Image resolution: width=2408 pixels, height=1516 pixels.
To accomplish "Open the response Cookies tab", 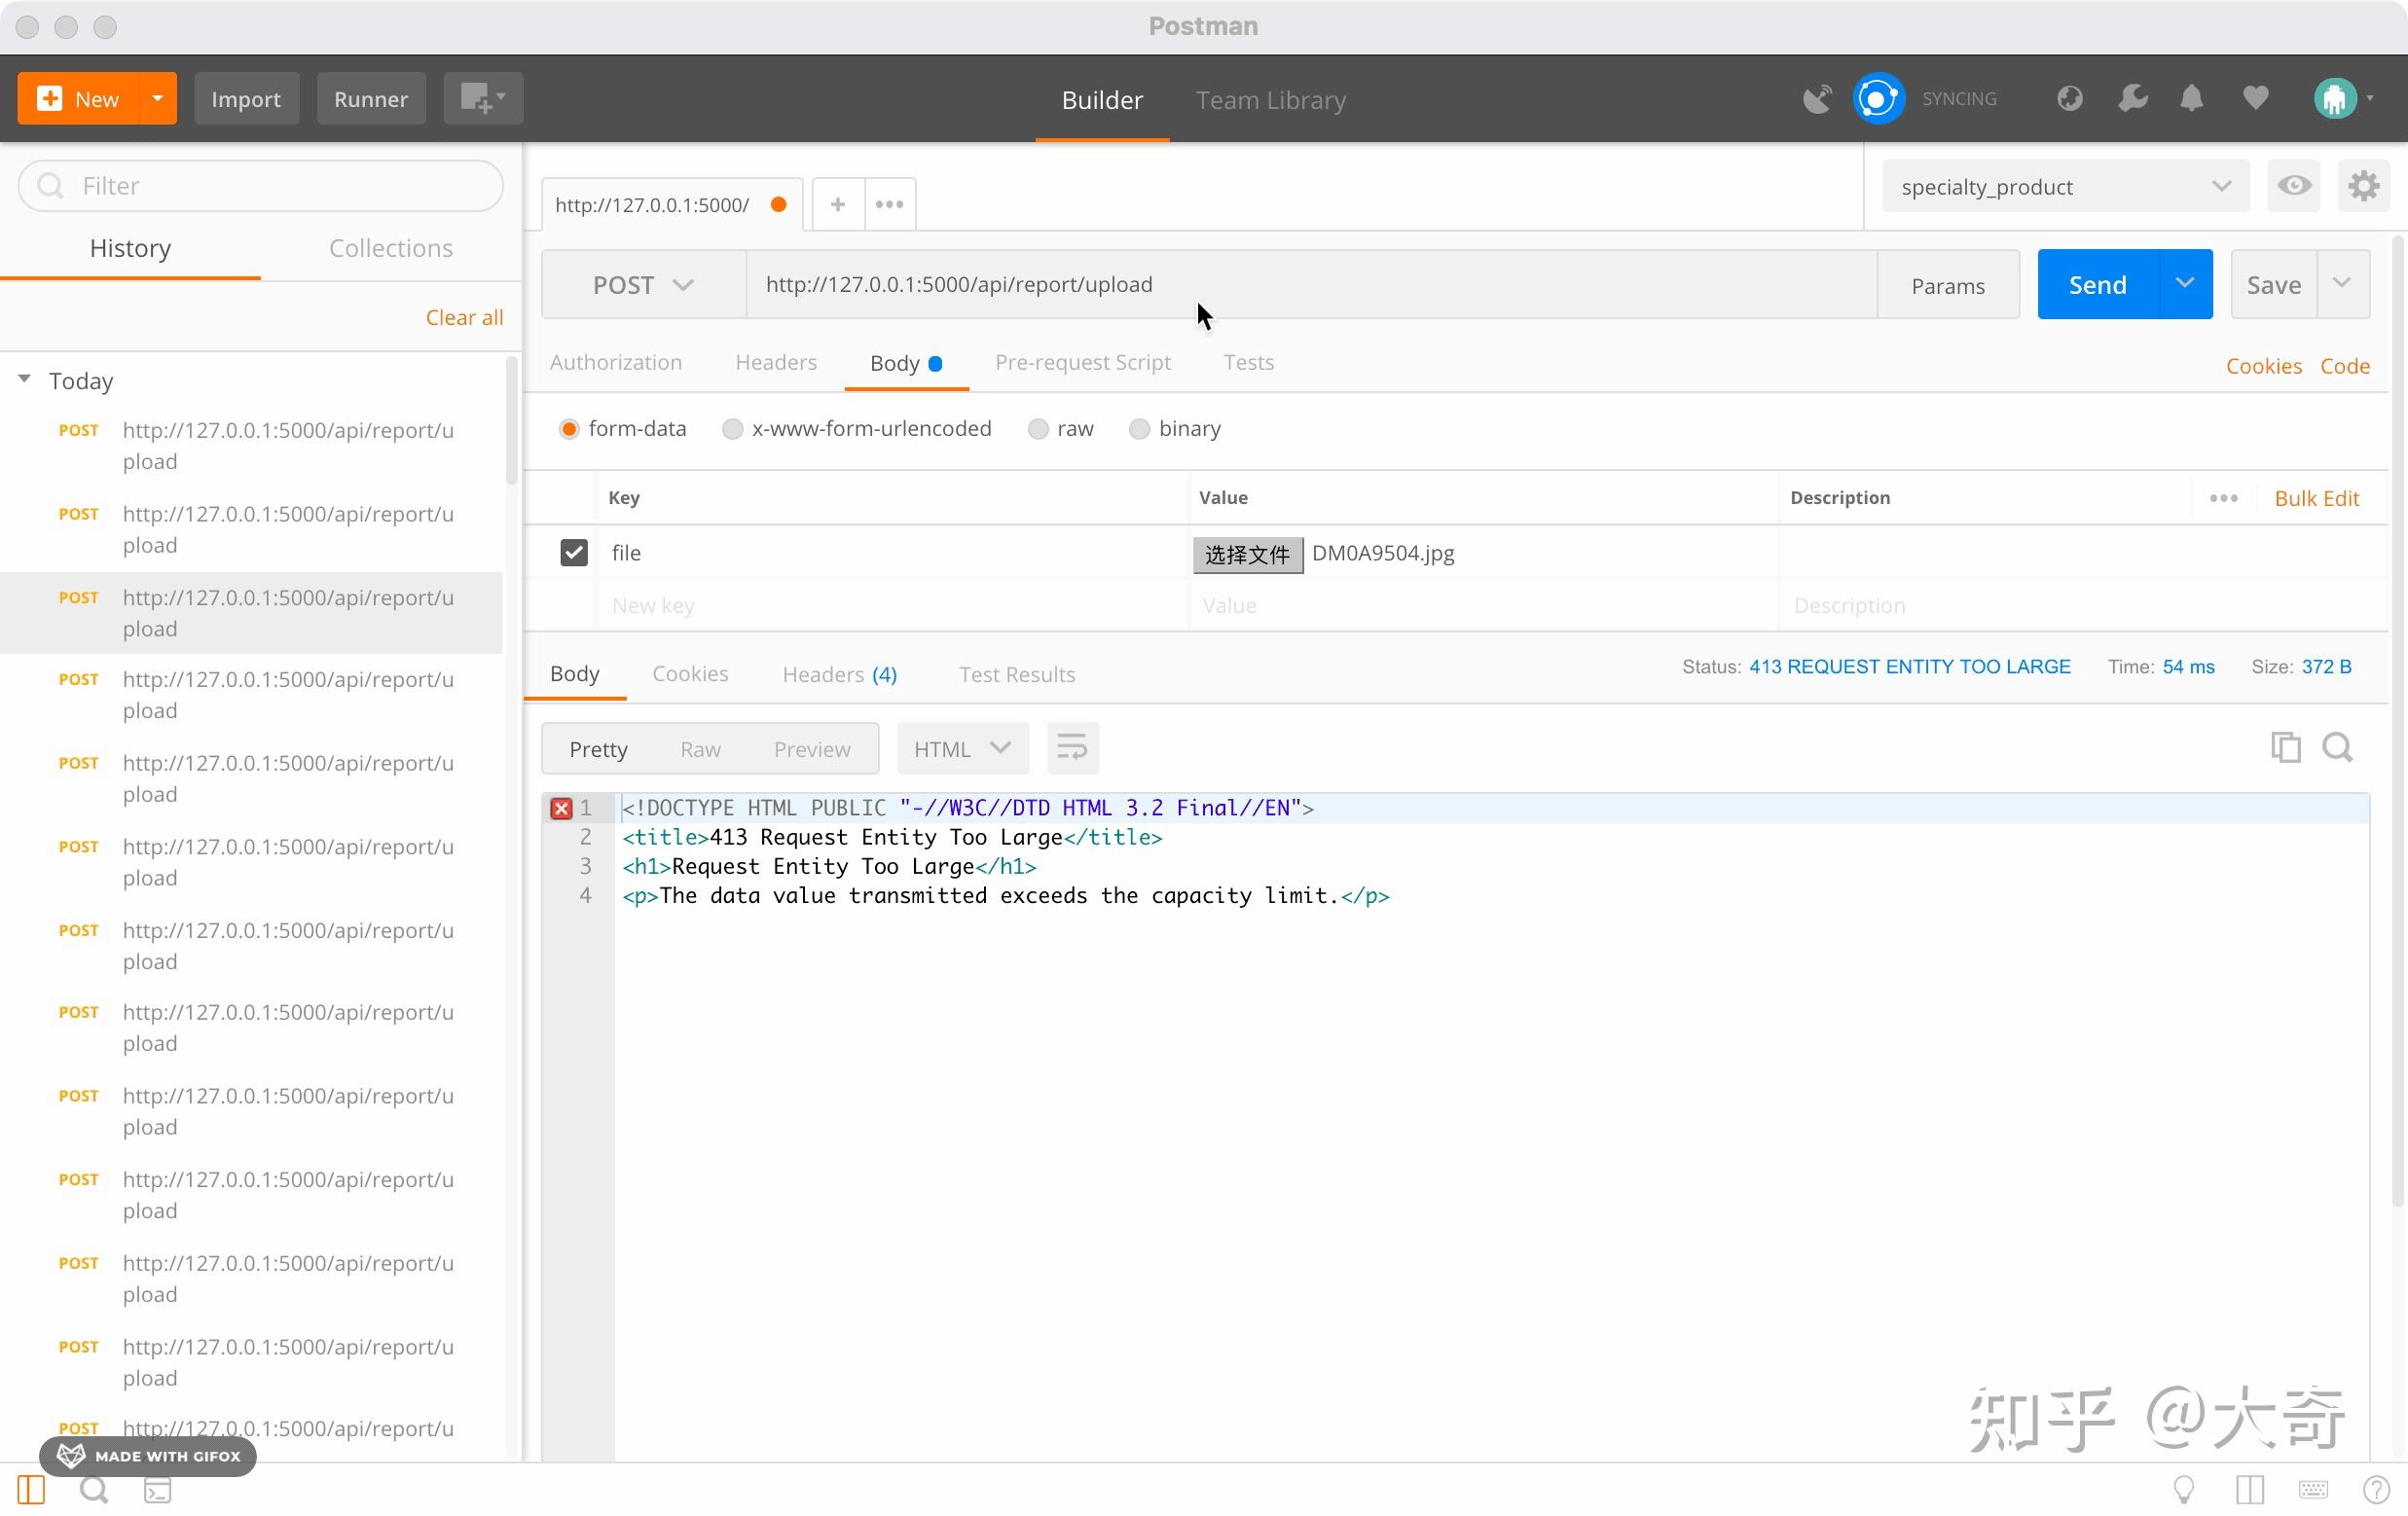I will [x=690, y=673].
